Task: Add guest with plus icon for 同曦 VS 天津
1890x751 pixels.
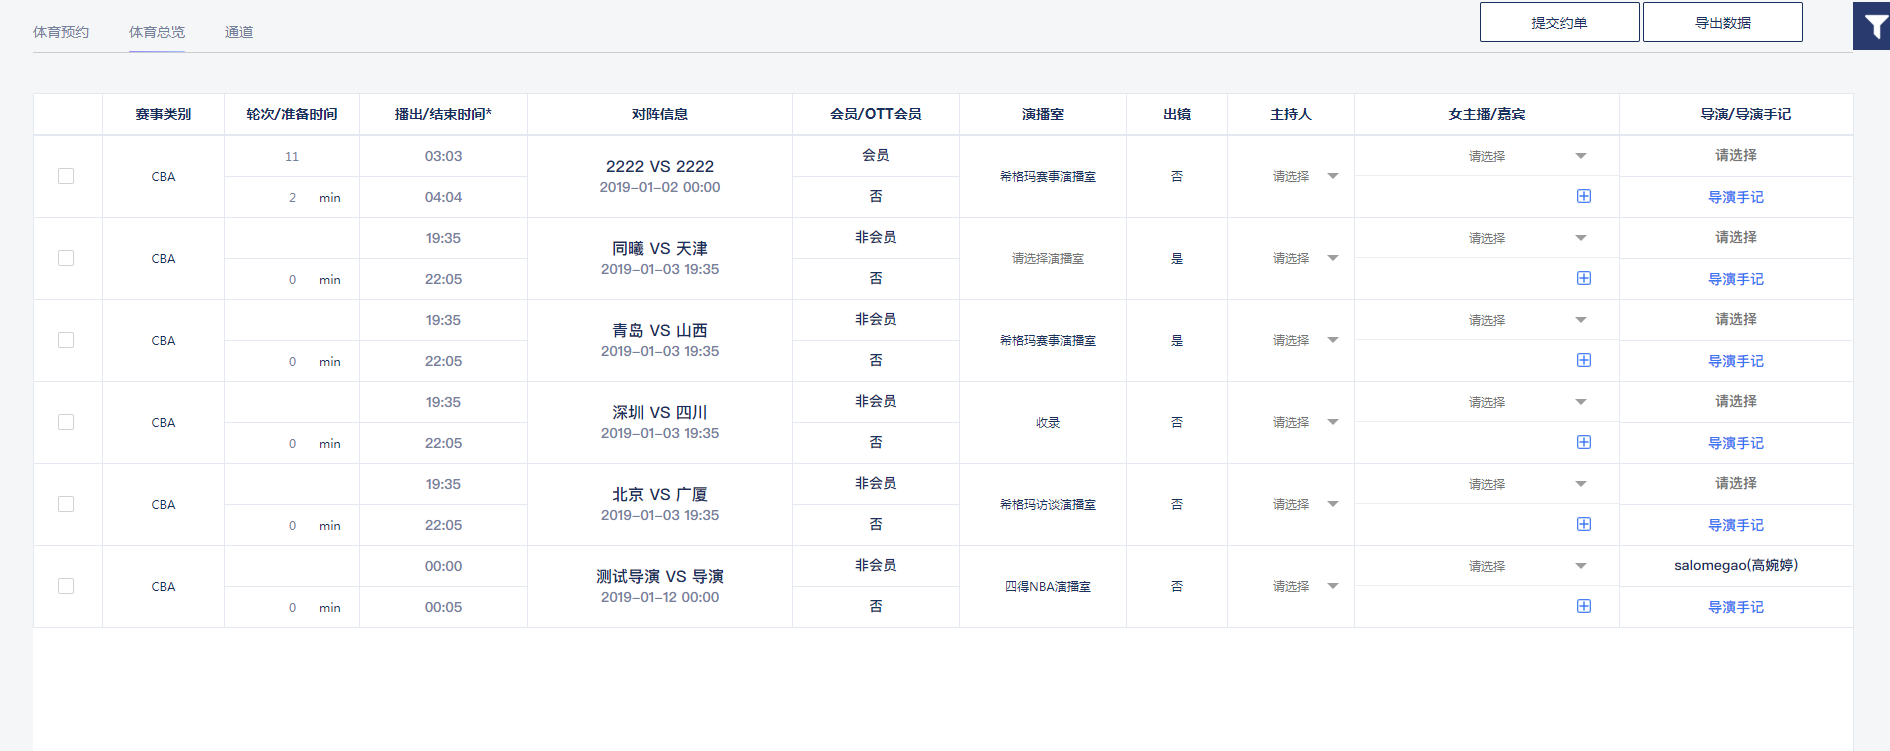Action: point(1584,279)
